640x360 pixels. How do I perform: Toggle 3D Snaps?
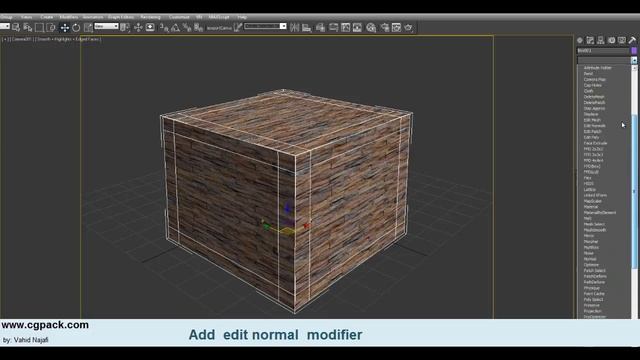tap(164, 27)
